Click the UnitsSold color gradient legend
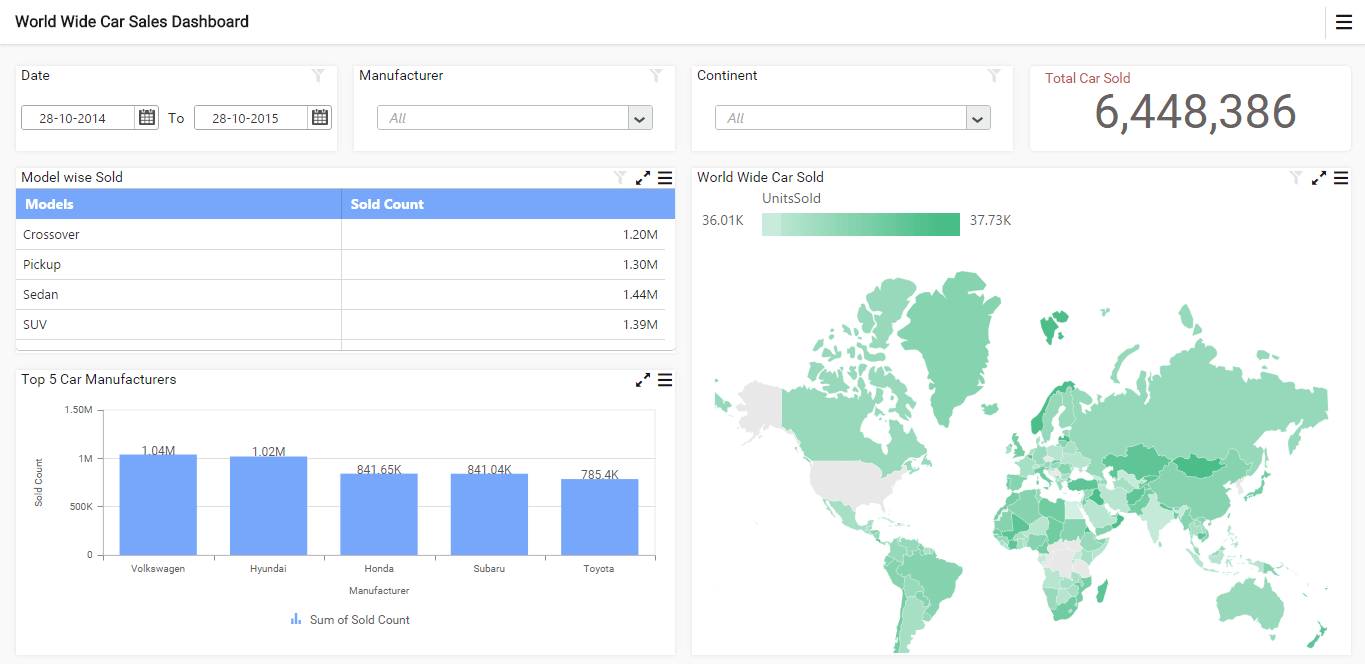 tap(860, 224)
